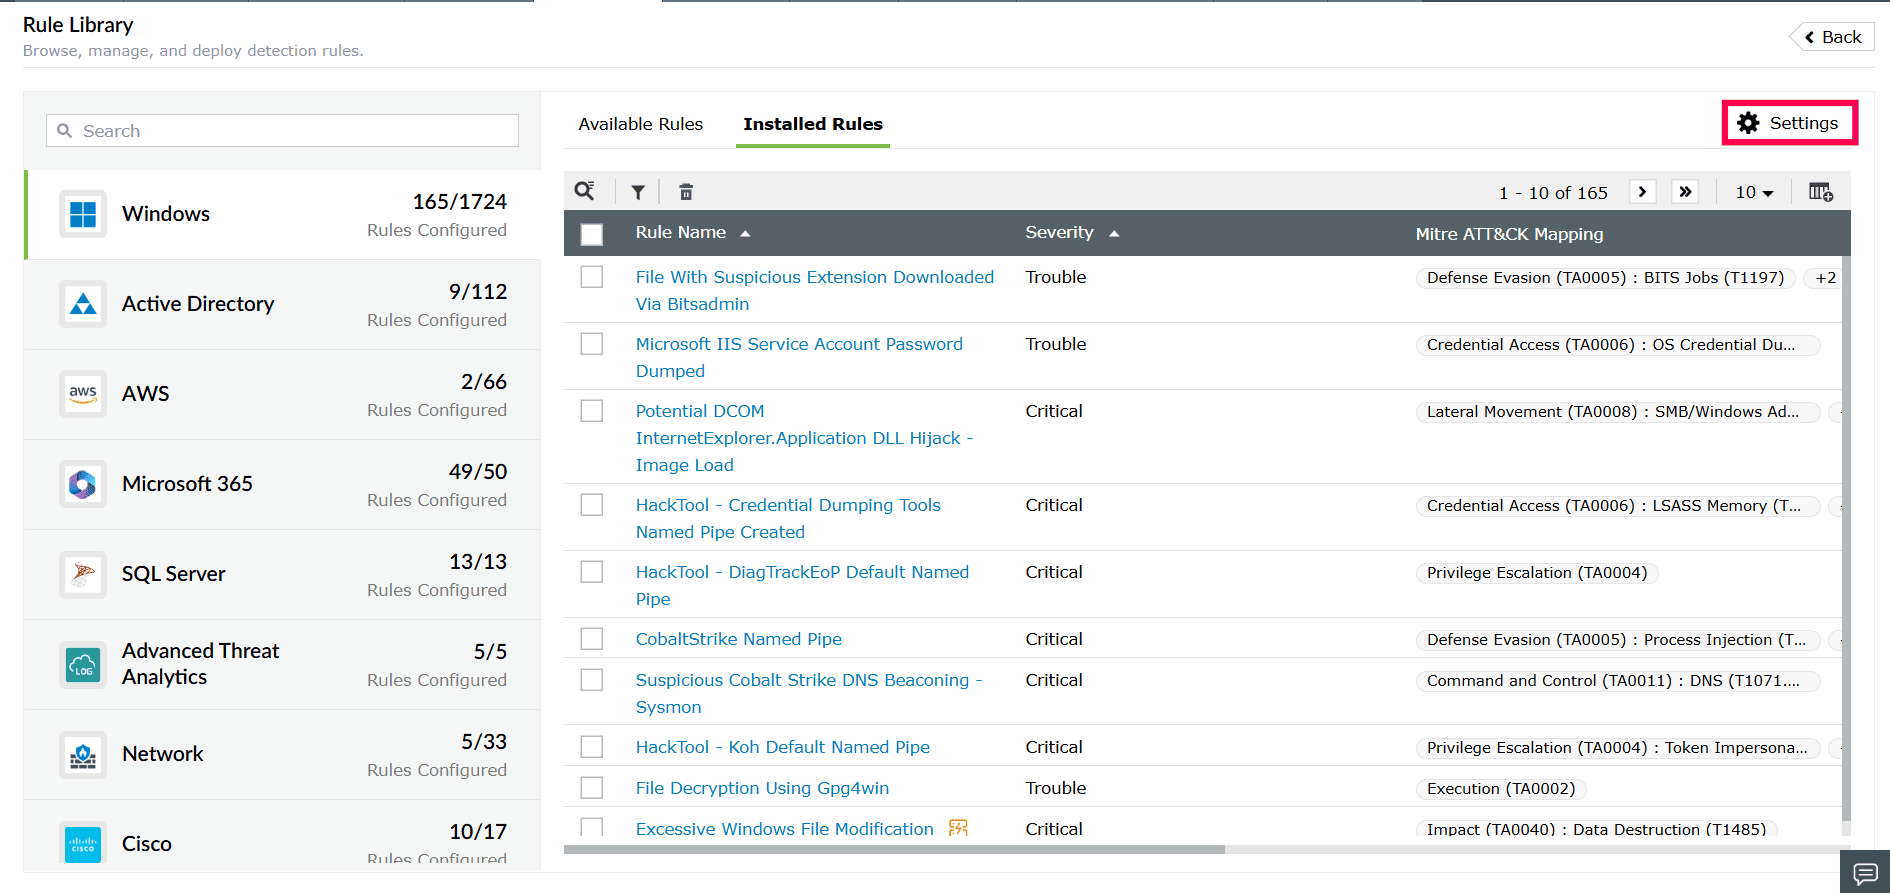
Task: Click the horizontal scrollbar below the rules table
Action: pyautogui.click(x=894, y=849)
